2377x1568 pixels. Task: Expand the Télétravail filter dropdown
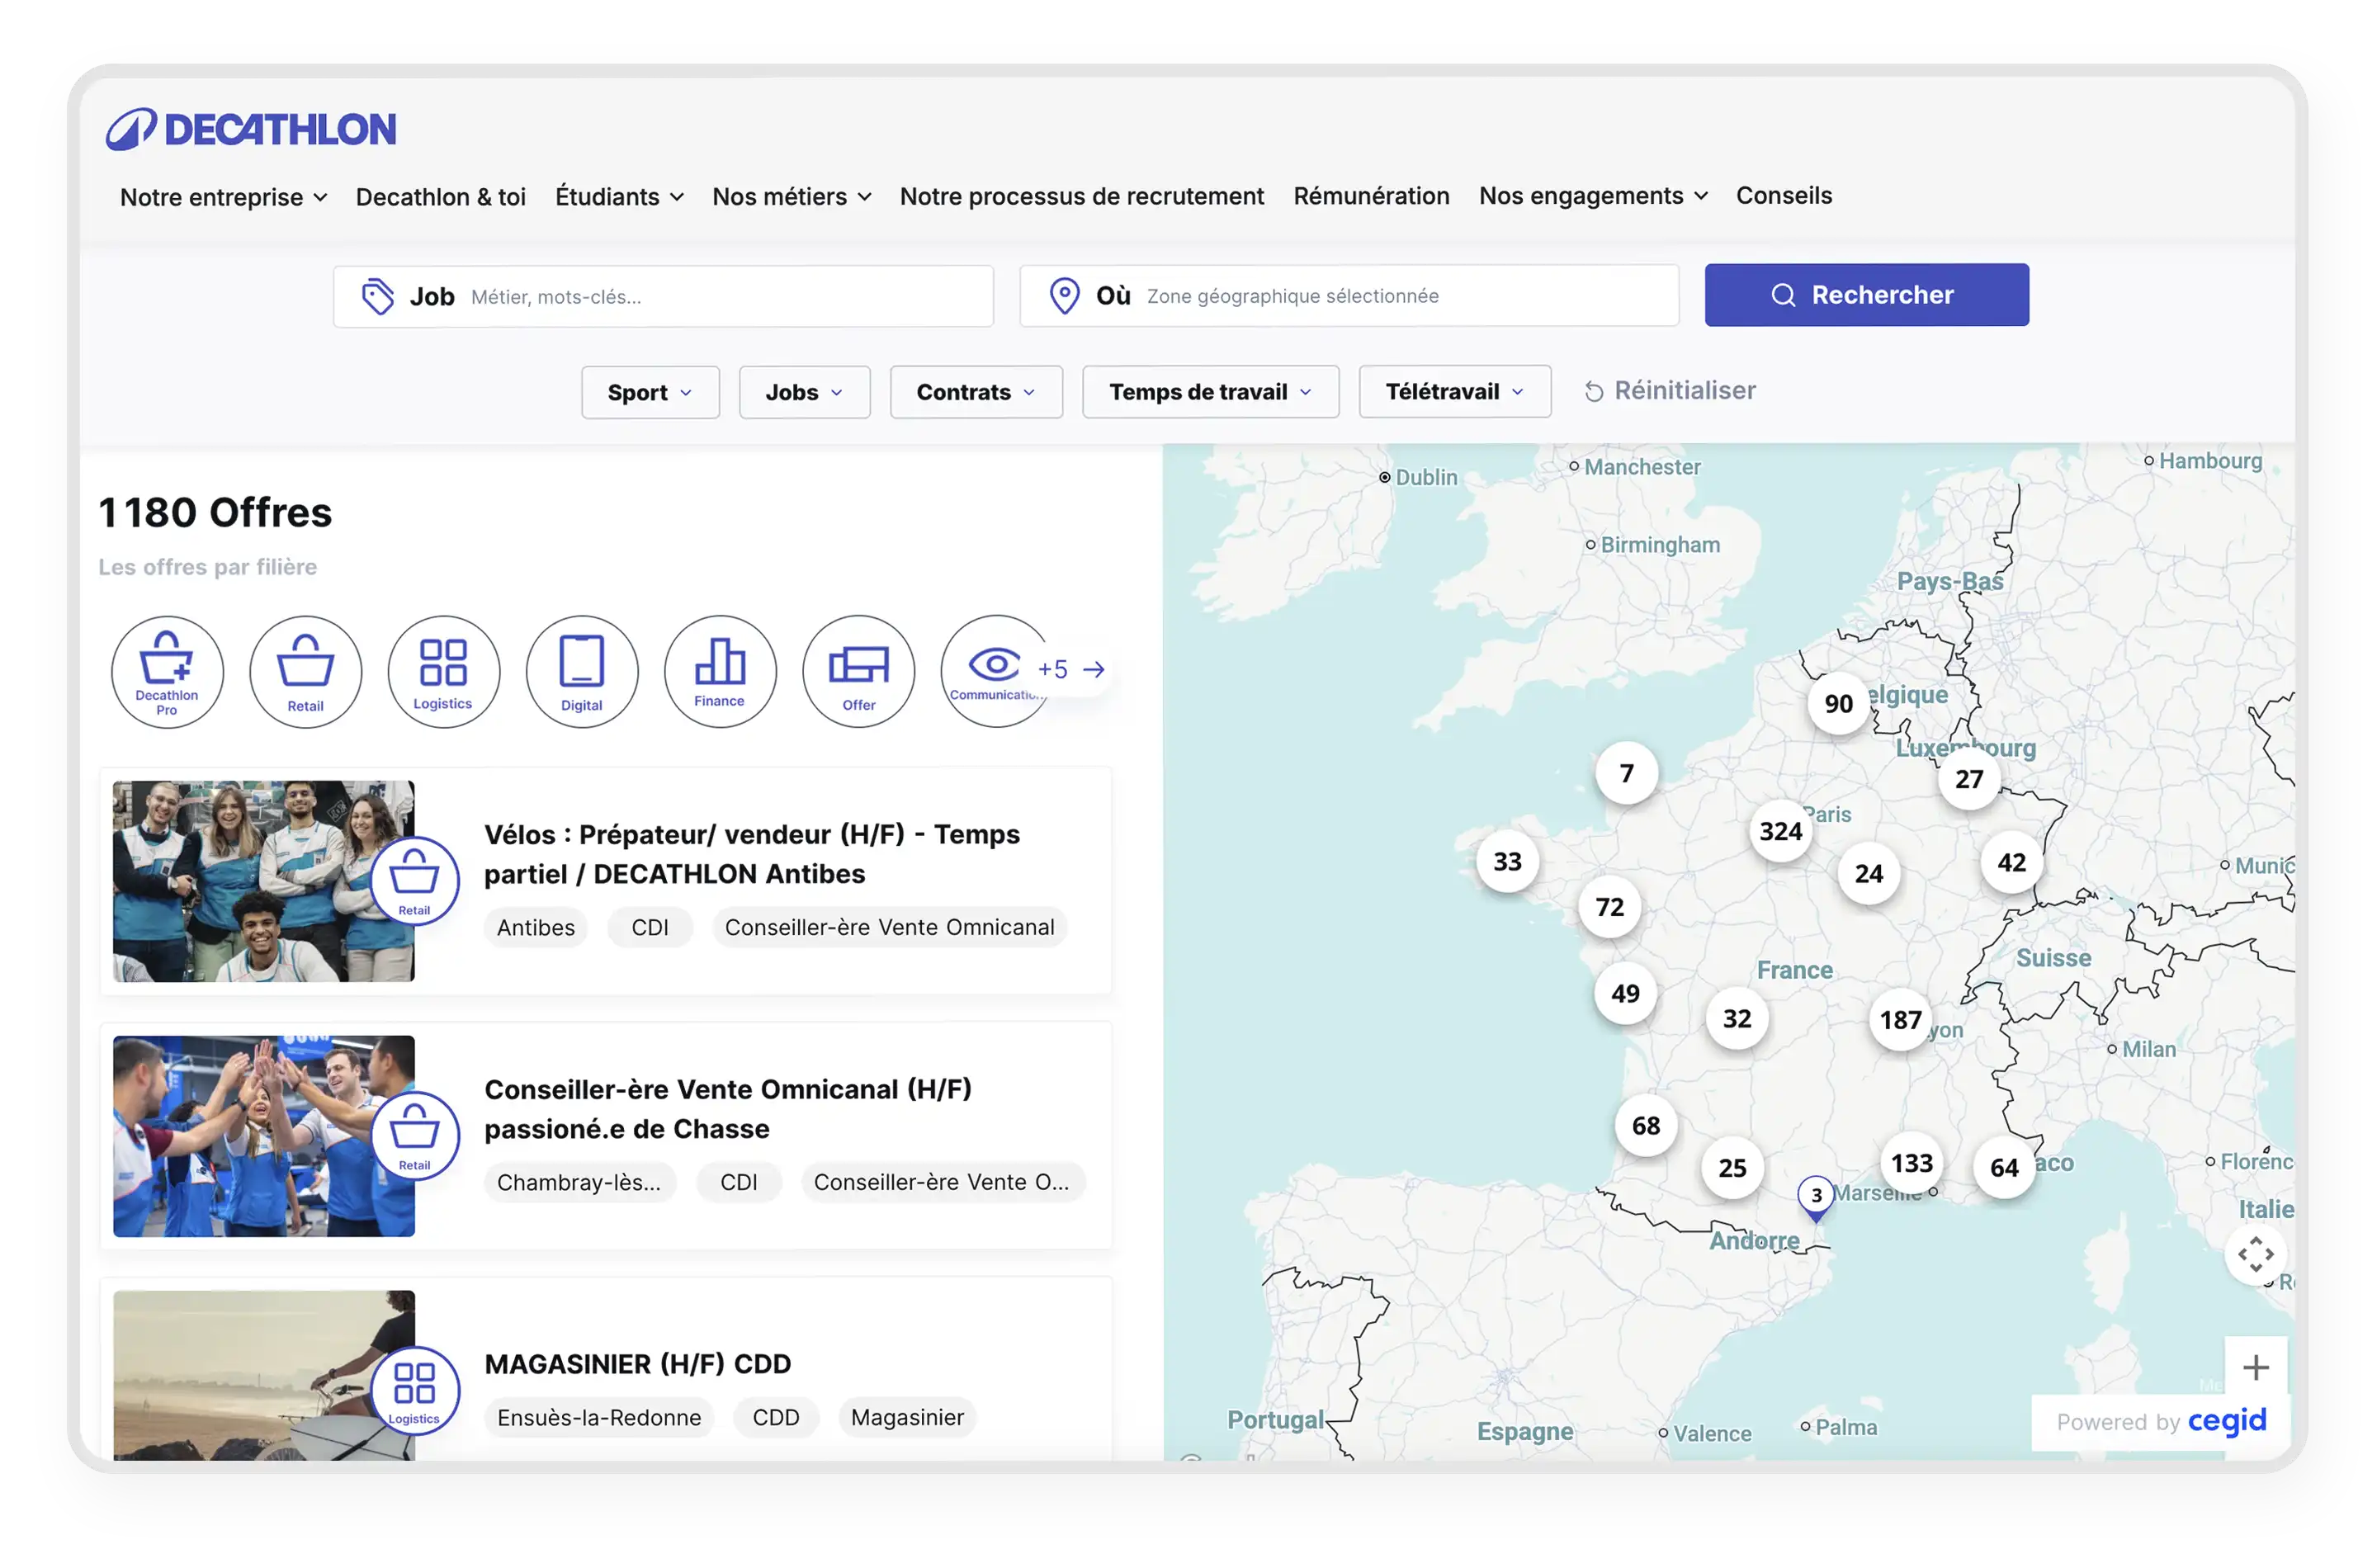click(x=1454, y=392)
